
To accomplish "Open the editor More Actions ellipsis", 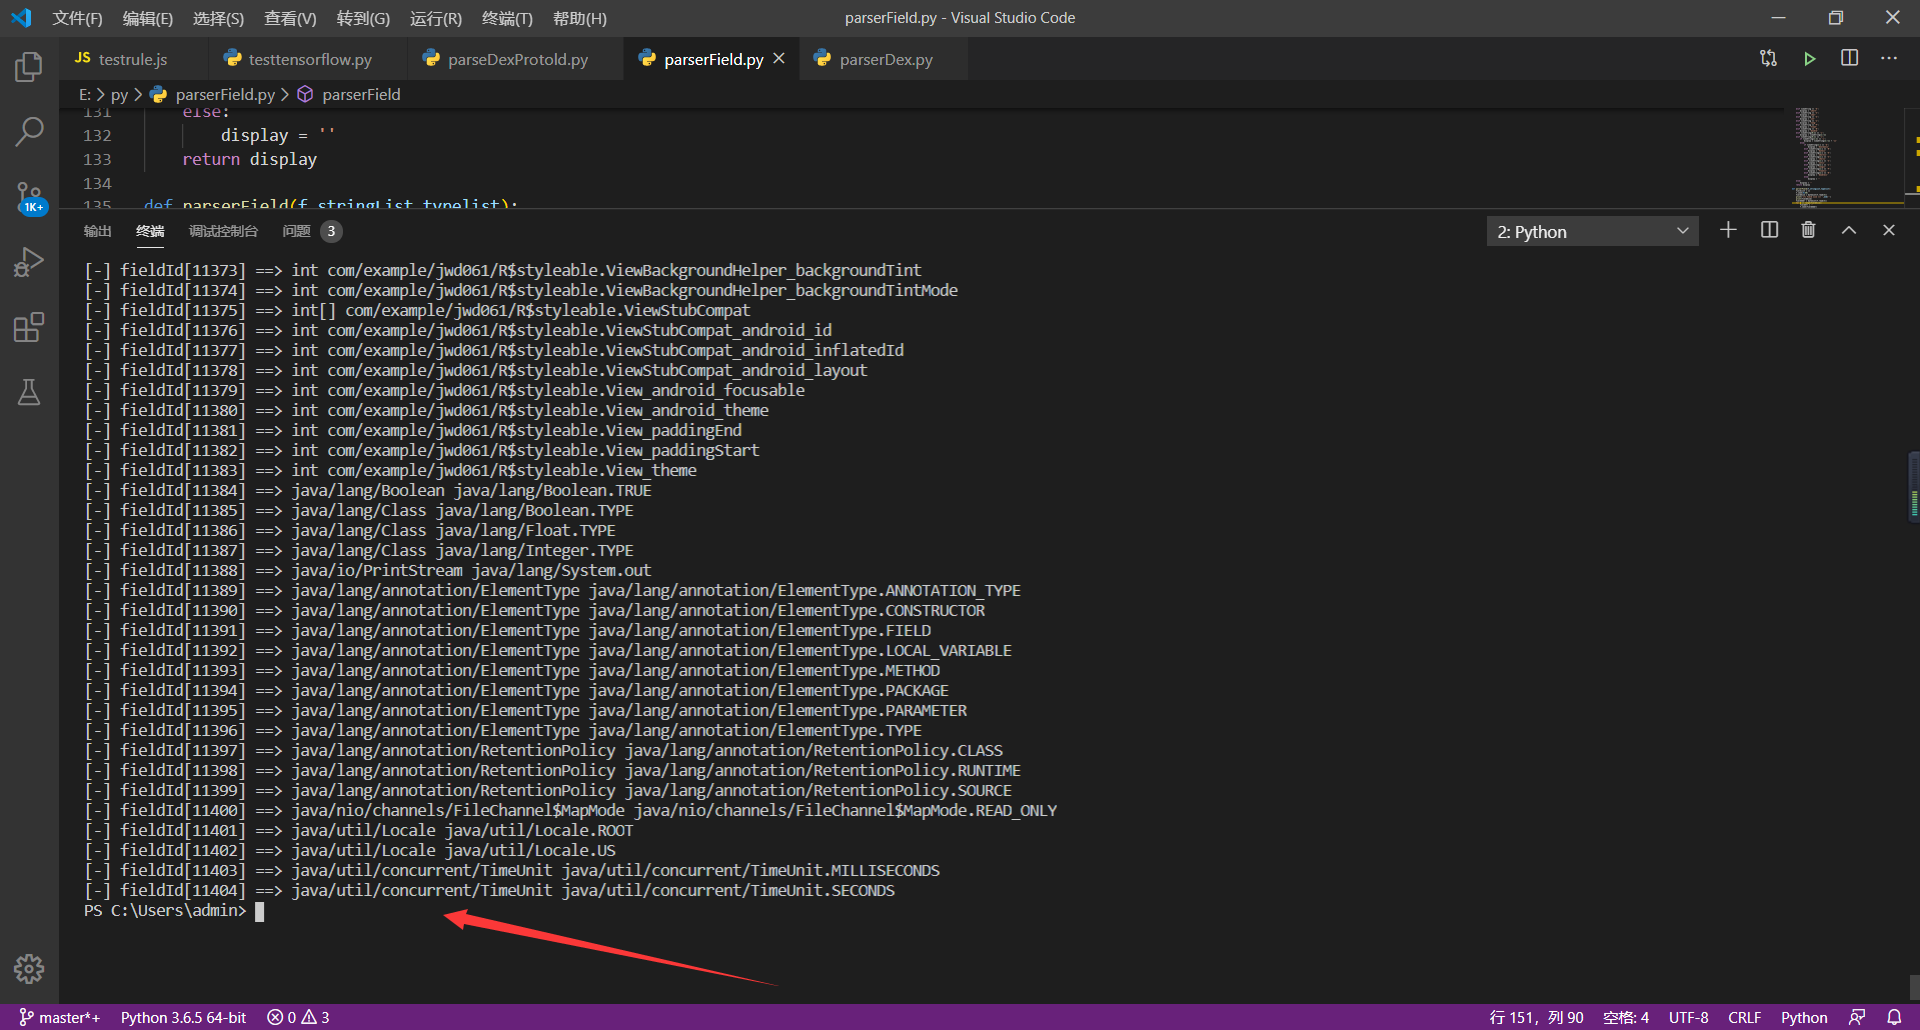I will point(1888,58).
